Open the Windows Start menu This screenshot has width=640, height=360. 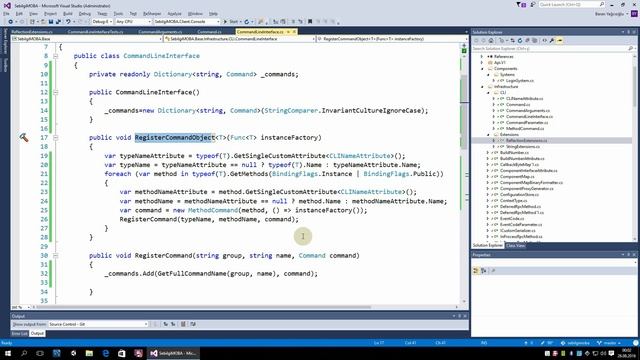click(x=8, y=353)
